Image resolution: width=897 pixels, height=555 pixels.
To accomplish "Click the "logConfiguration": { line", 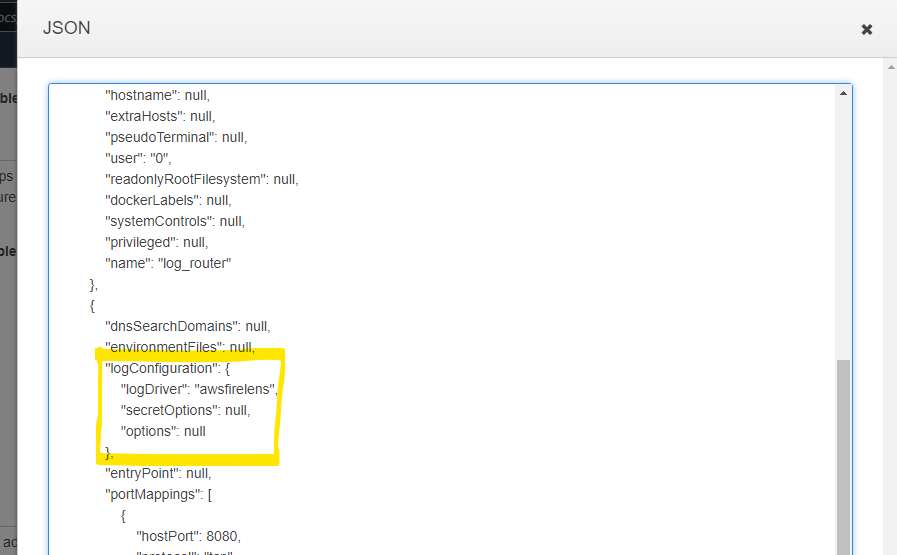I will point(168,368).
